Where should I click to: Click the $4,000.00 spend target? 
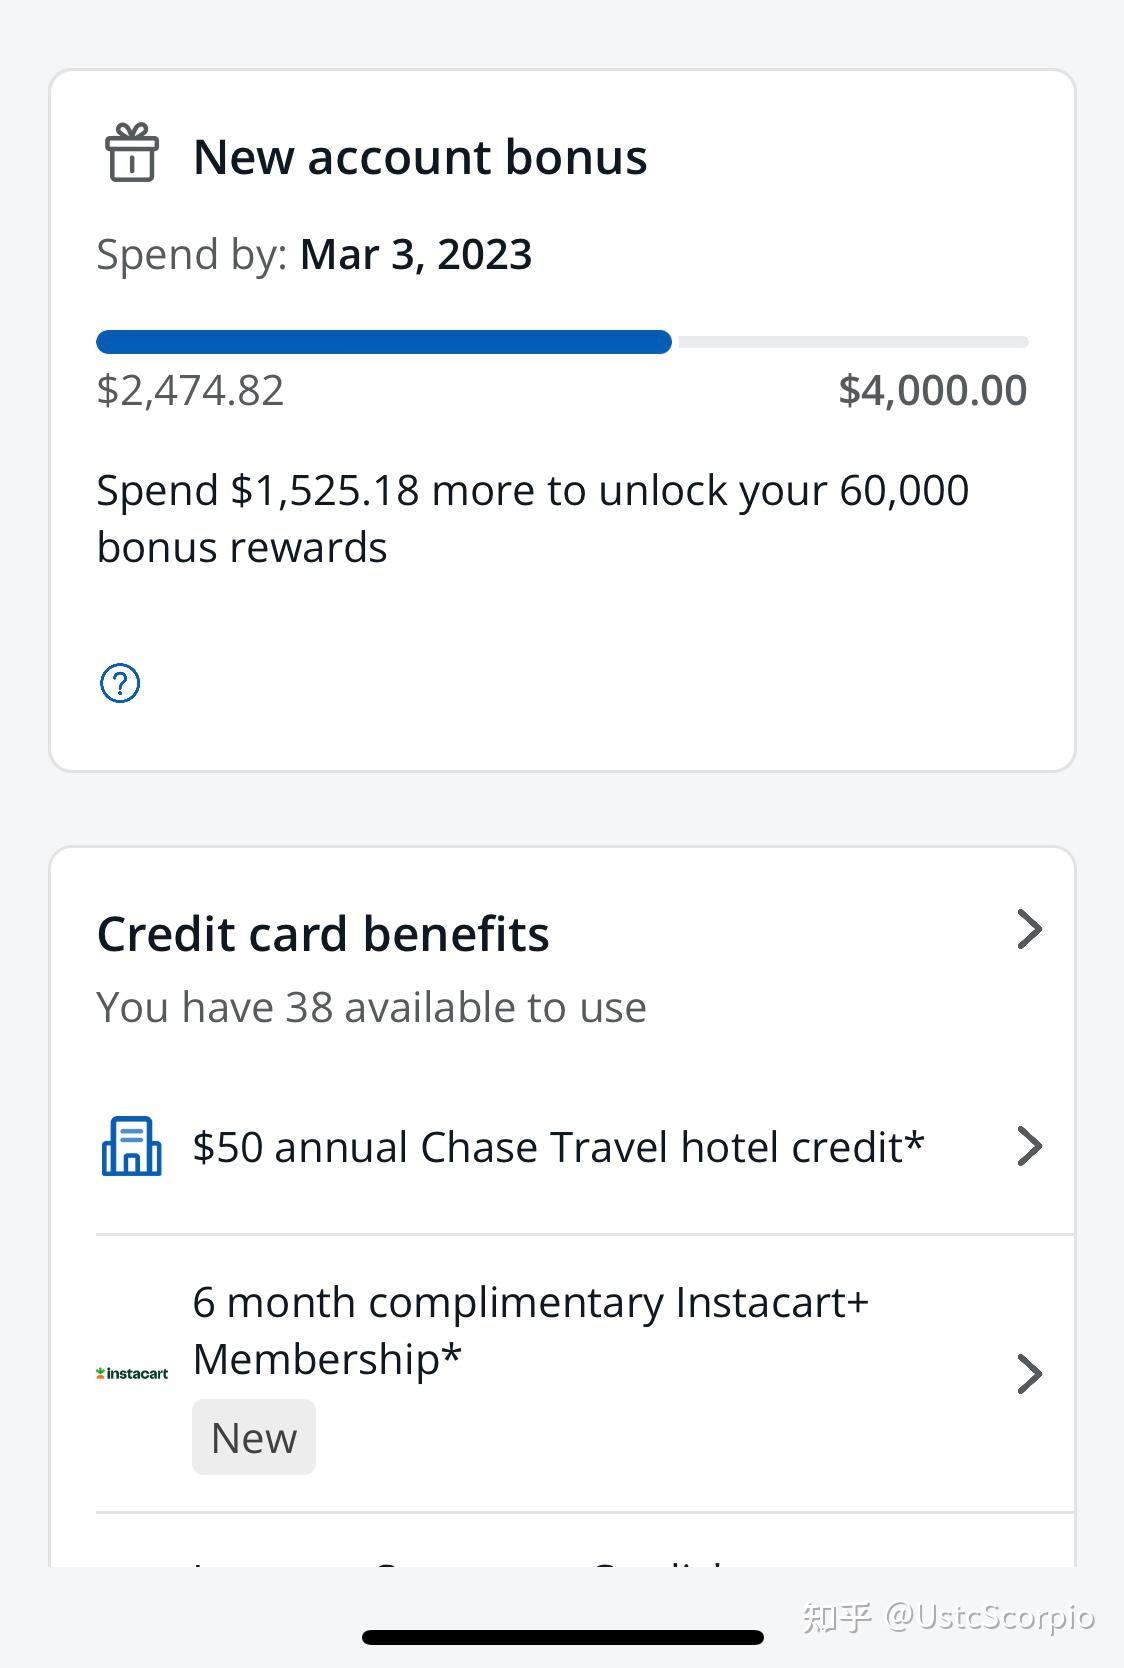(932, 390)
